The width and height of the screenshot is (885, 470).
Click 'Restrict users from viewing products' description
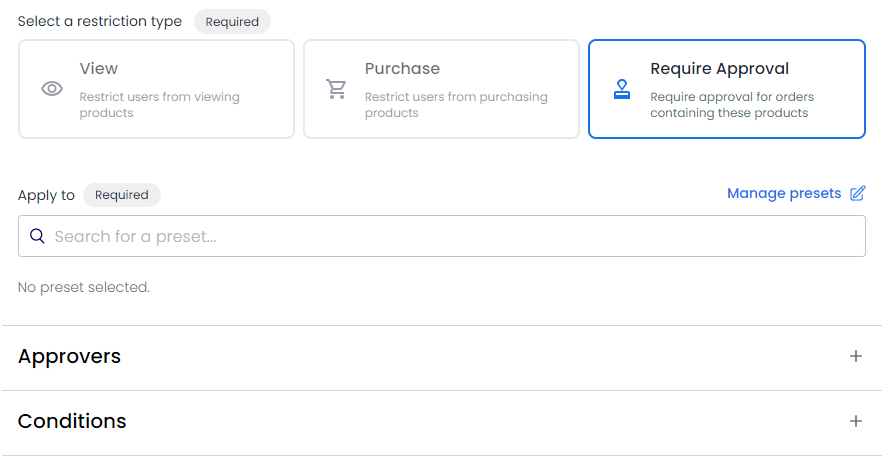click(x=159, y=105)
